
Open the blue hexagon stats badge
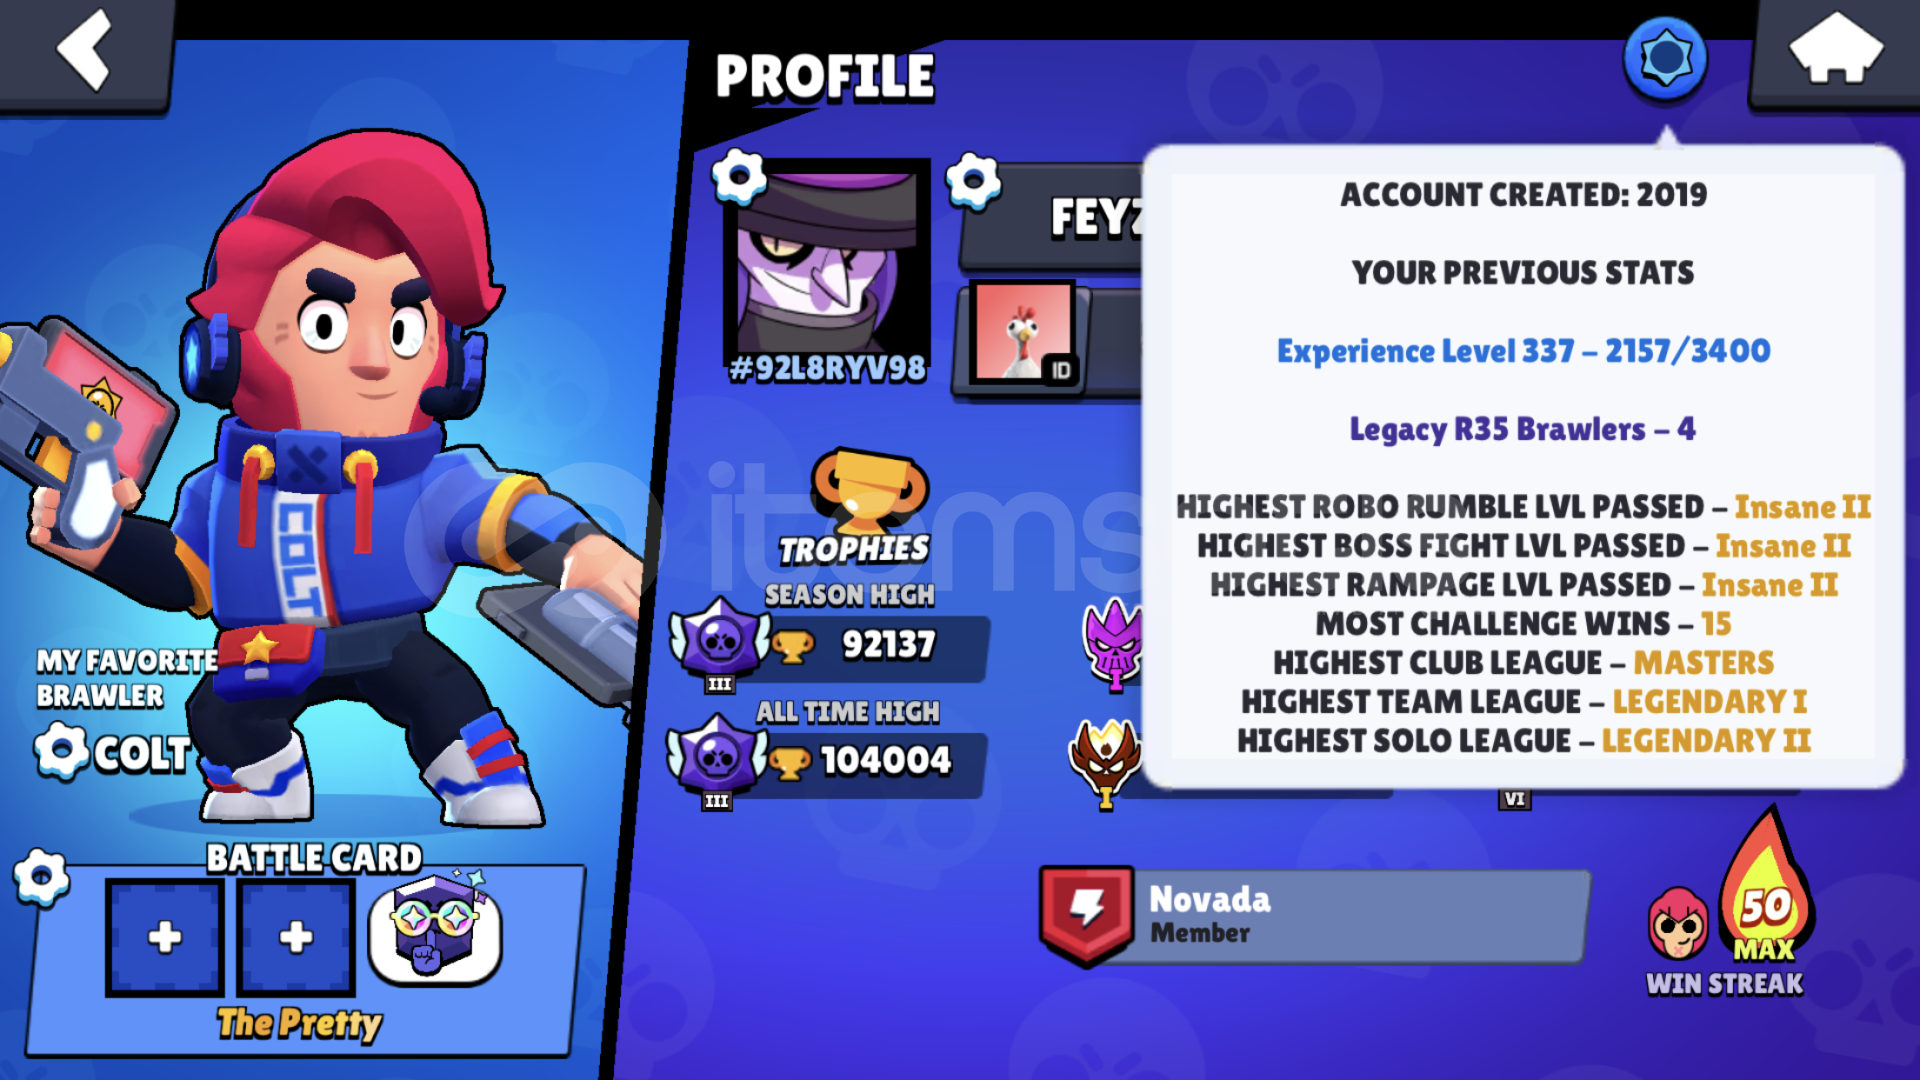click(x=1665, y=58)
